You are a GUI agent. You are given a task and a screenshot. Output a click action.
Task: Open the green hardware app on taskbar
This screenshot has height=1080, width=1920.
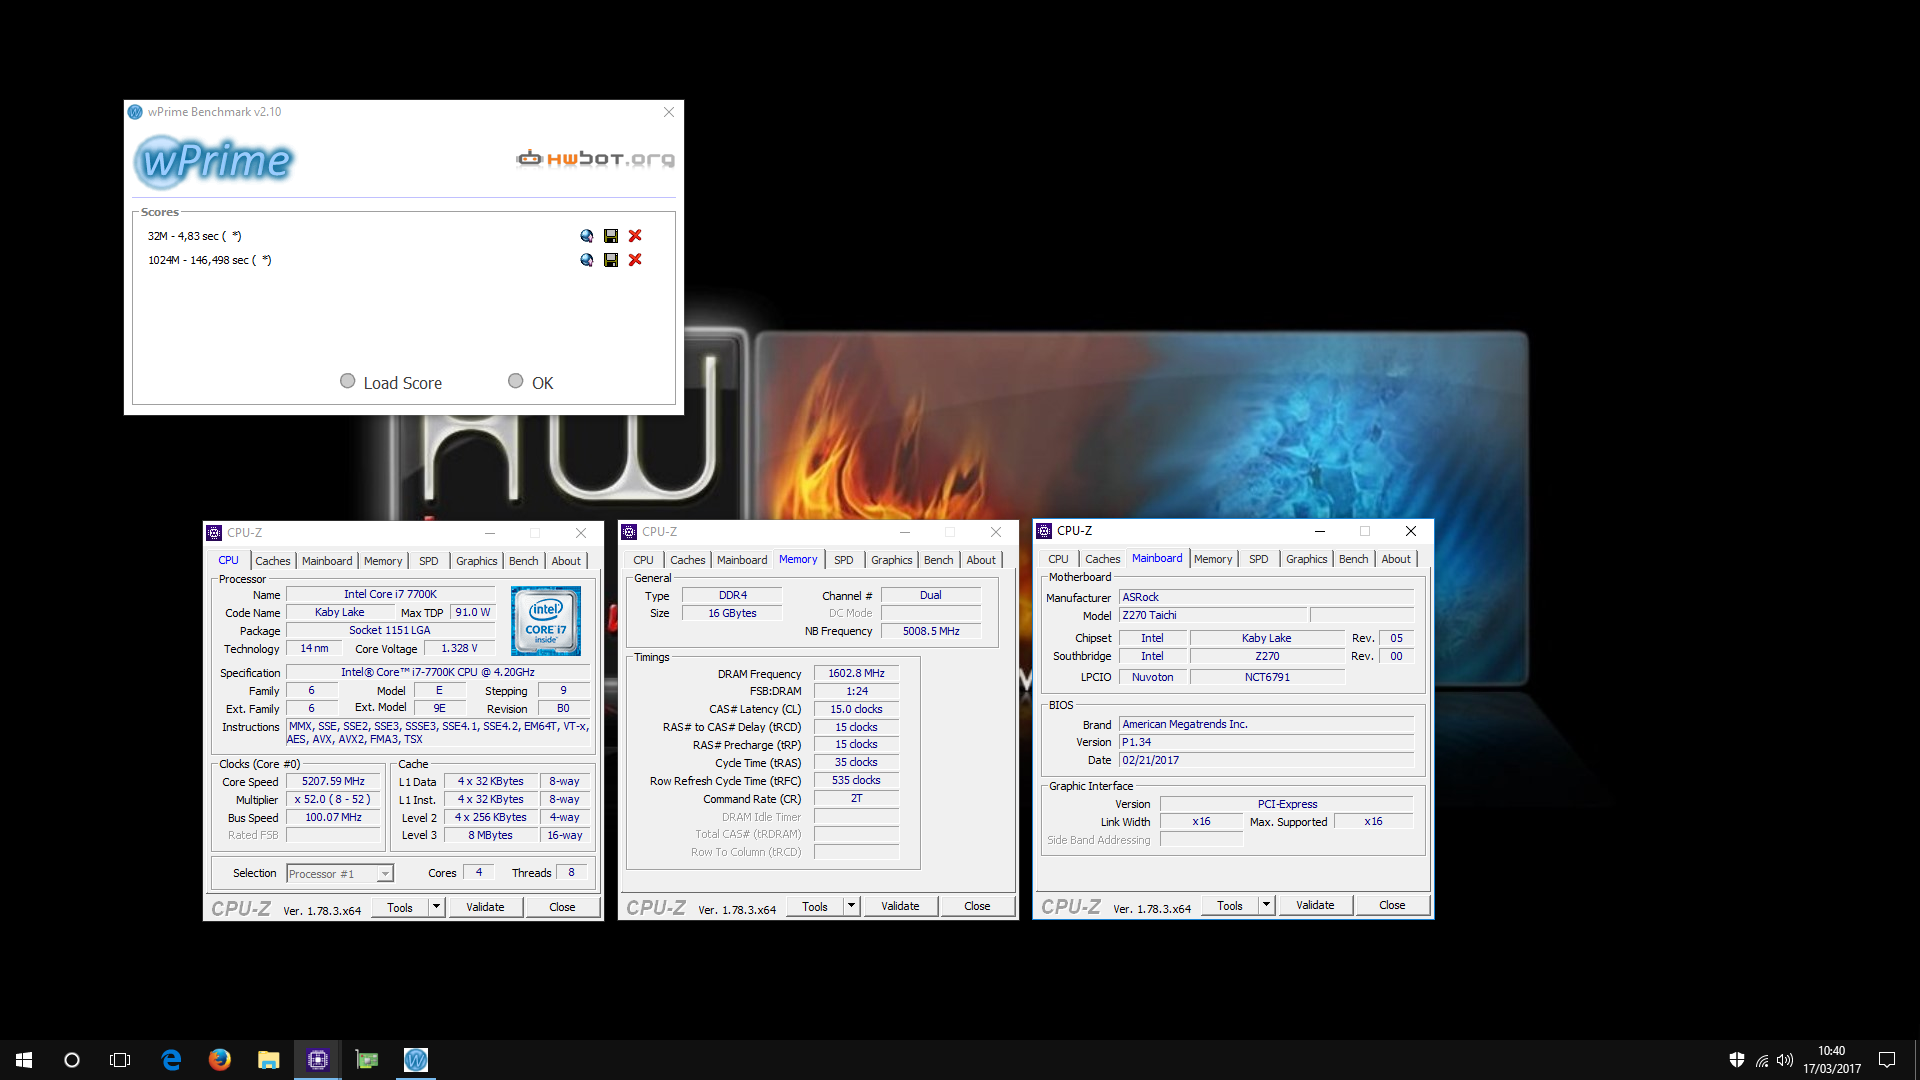click(367, 1060)
